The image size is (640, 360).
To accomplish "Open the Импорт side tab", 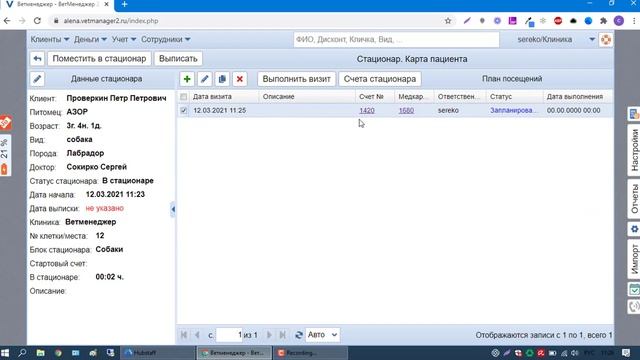I will click(x=634, y=259).
